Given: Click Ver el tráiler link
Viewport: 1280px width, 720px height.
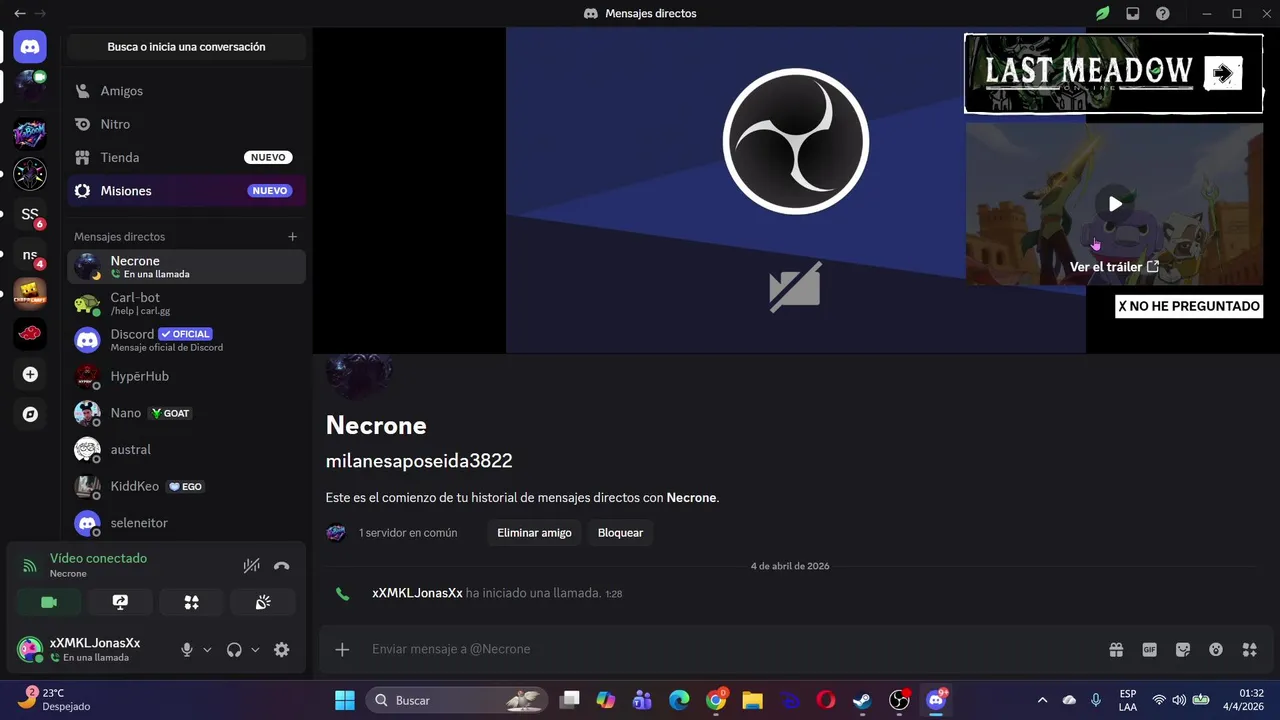Looking at the screenshot, I should tap(1114, 267).
